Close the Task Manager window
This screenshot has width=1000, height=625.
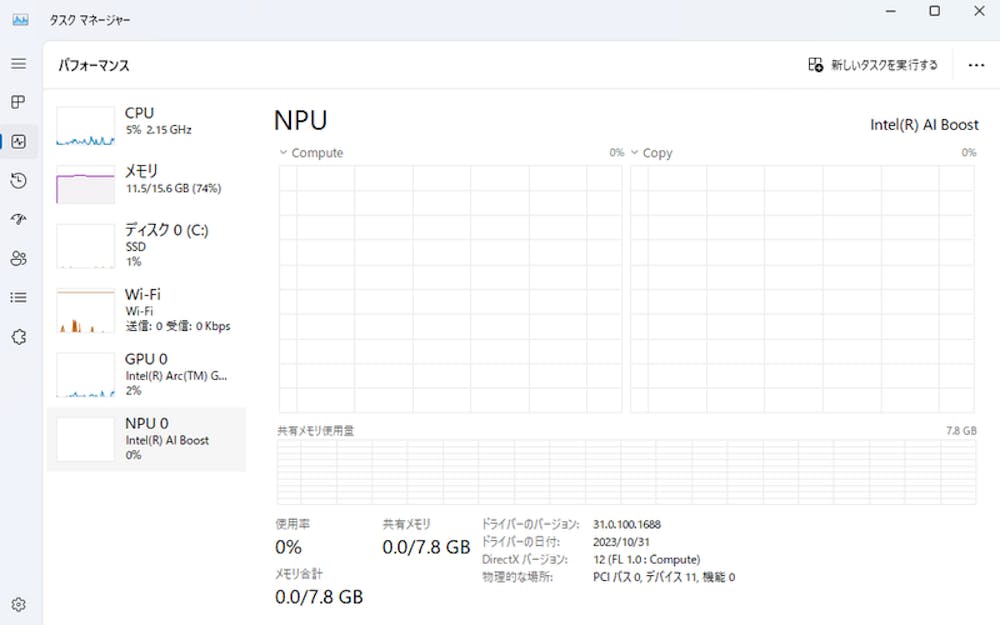click(979, 11)
